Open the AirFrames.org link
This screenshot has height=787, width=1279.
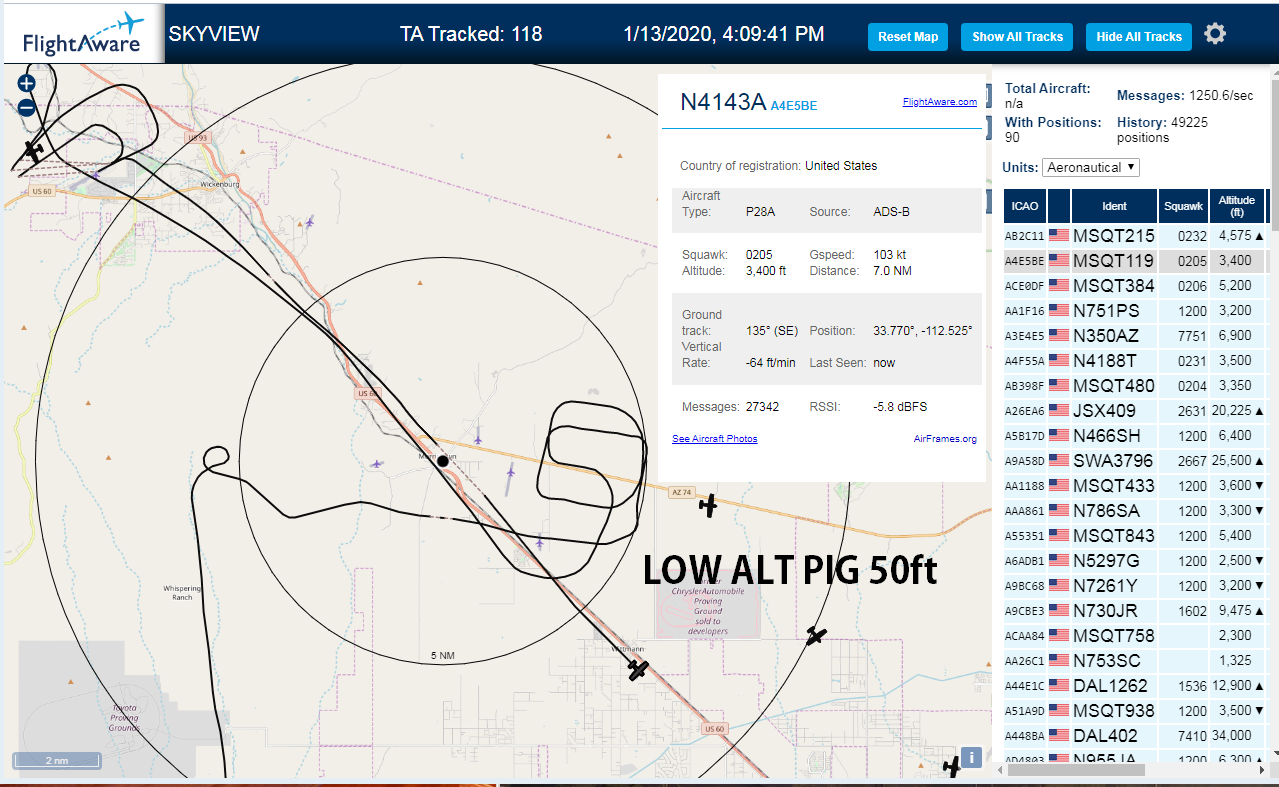[945, 439]
